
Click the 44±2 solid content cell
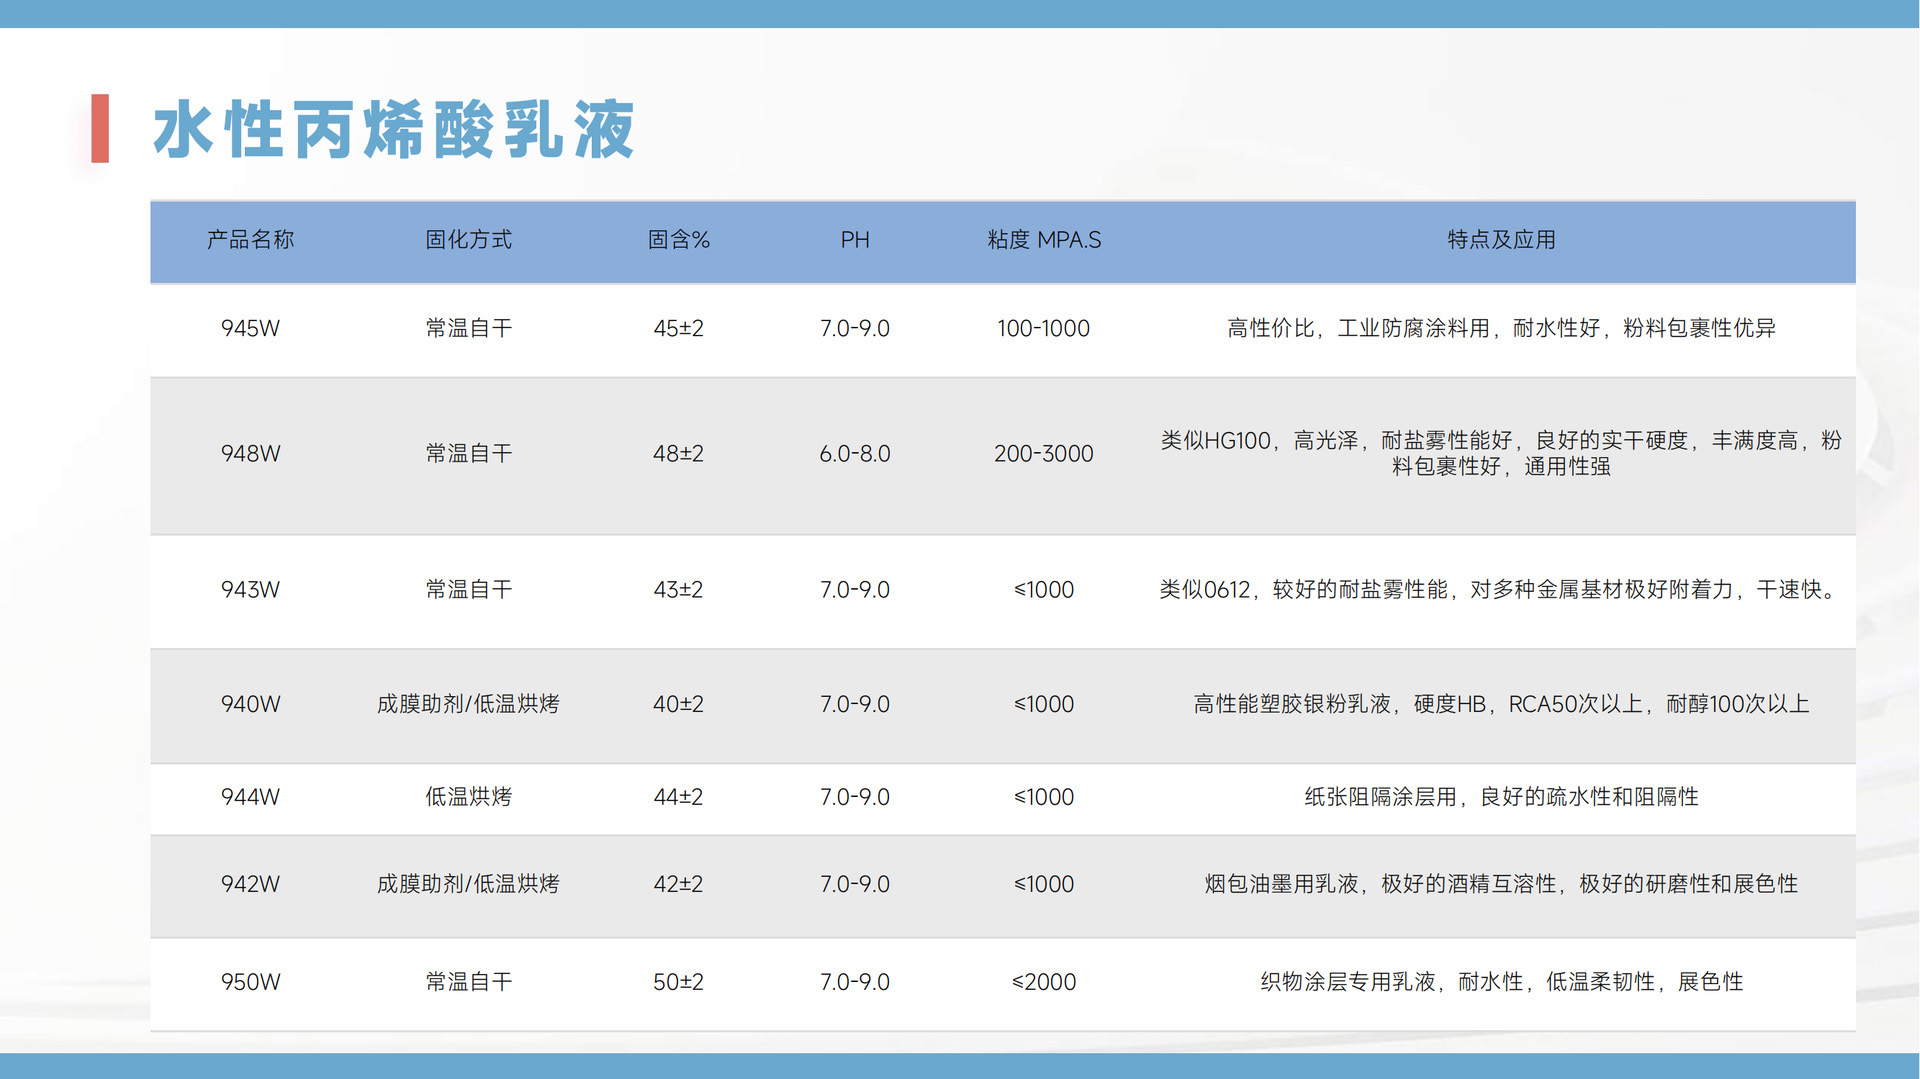[678, 797]
